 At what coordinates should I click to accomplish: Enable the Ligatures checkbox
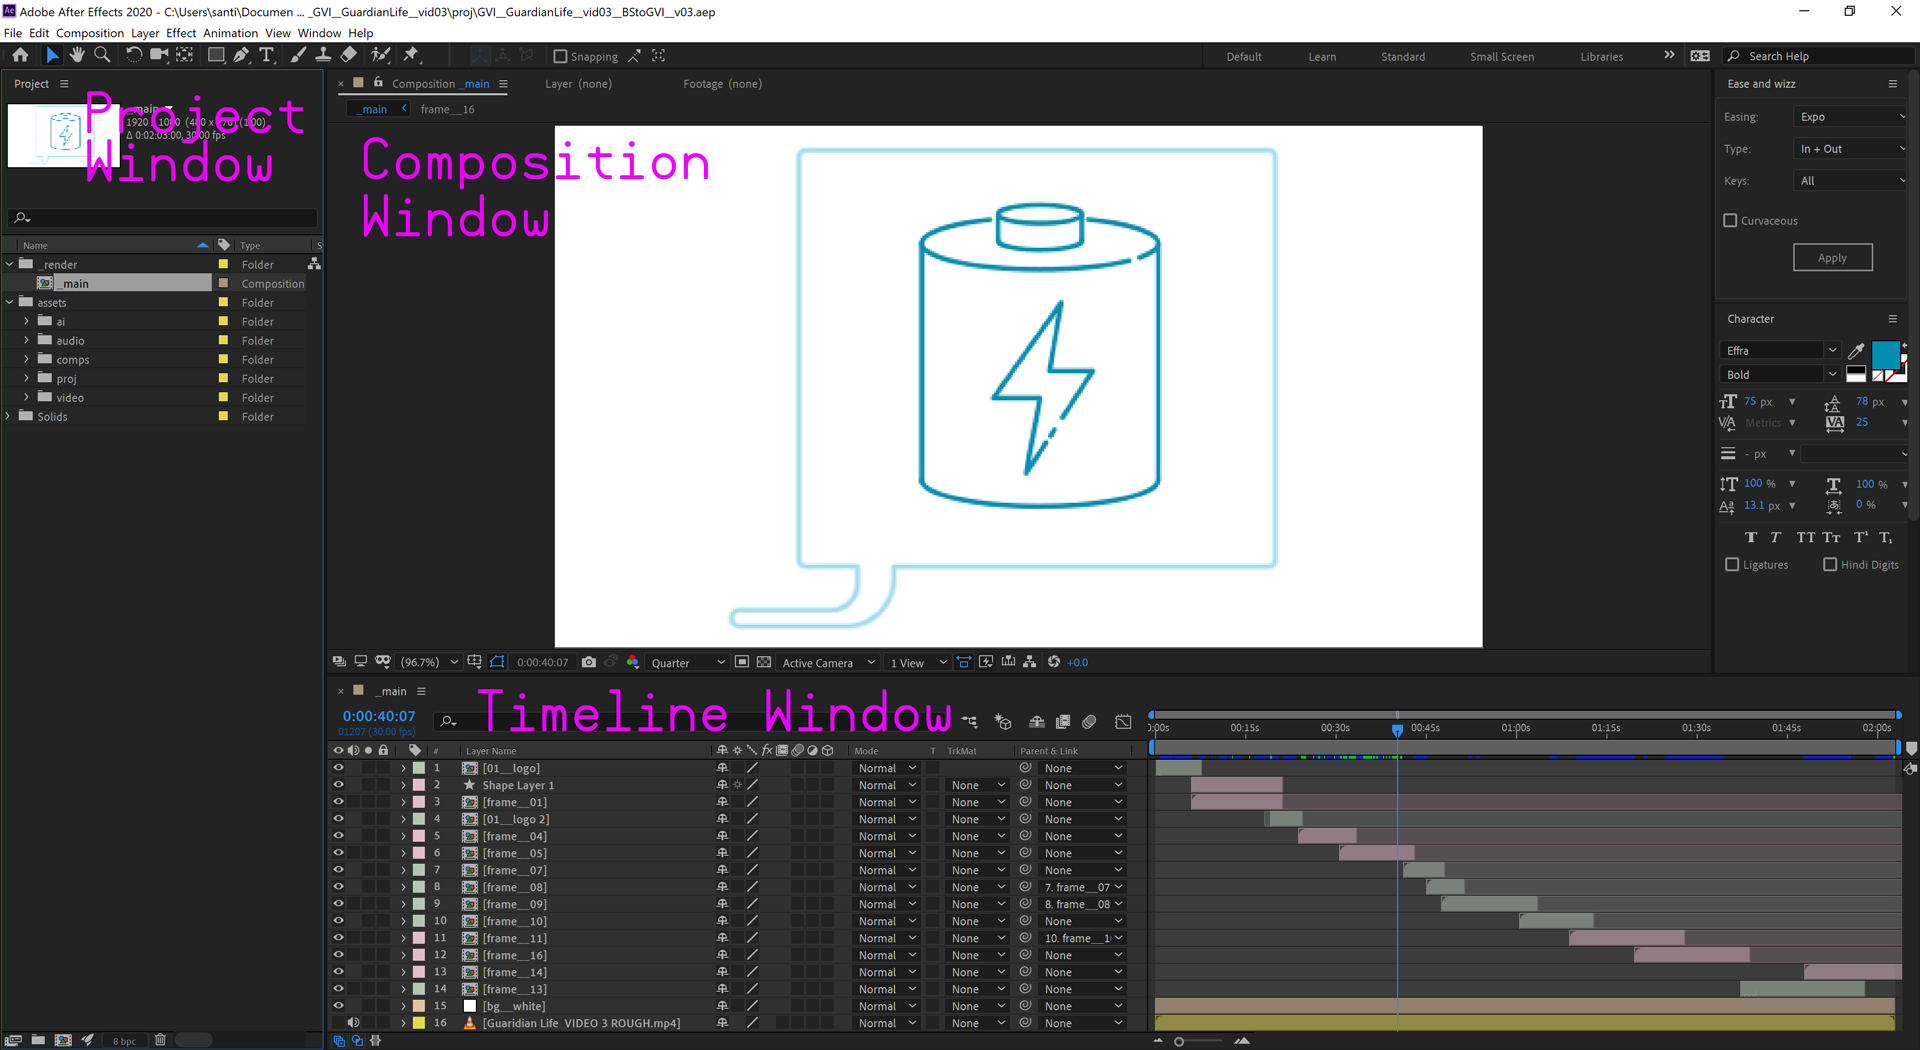1732,564
